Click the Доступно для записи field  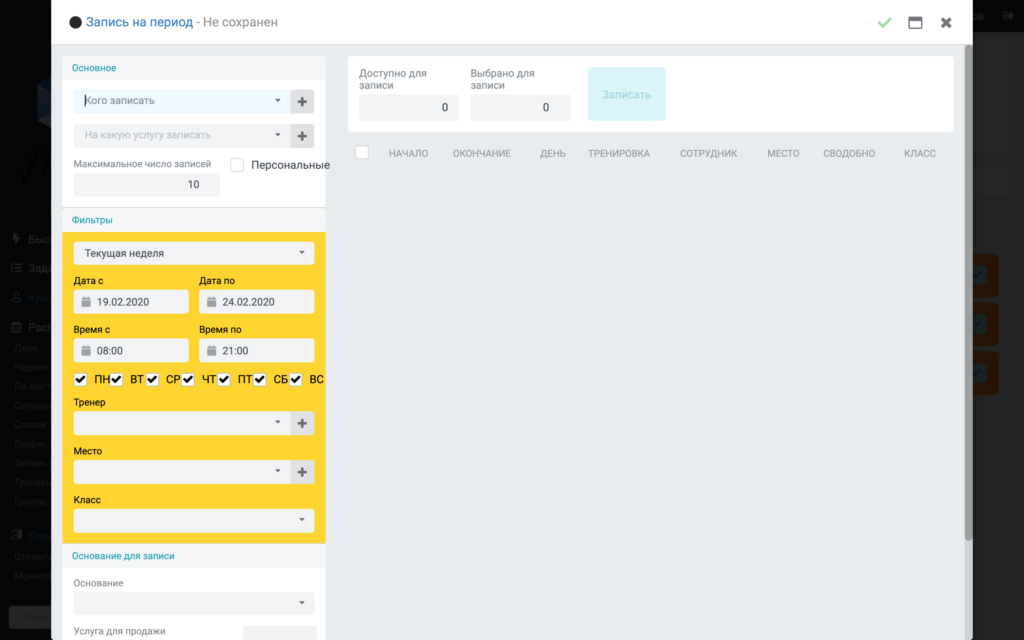(x=409, y=108)
